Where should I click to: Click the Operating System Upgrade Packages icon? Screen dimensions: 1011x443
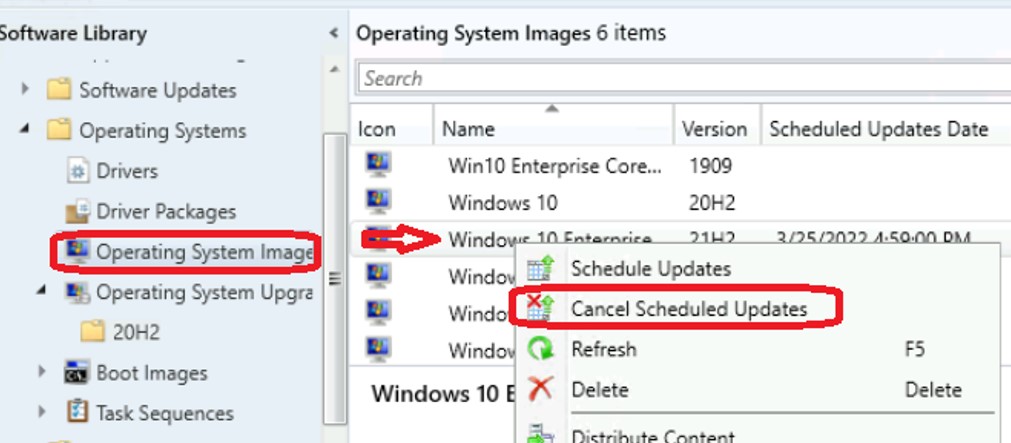78,292
